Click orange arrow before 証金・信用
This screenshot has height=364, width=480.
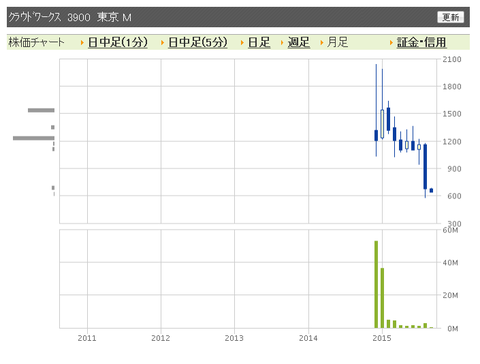391,43
